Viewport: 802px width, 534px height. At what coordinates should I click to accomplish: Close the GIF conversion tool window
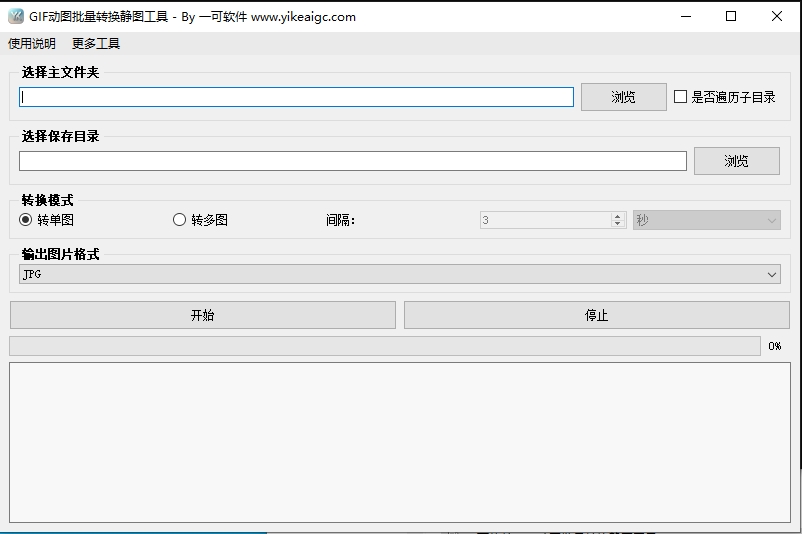point(776,16)
